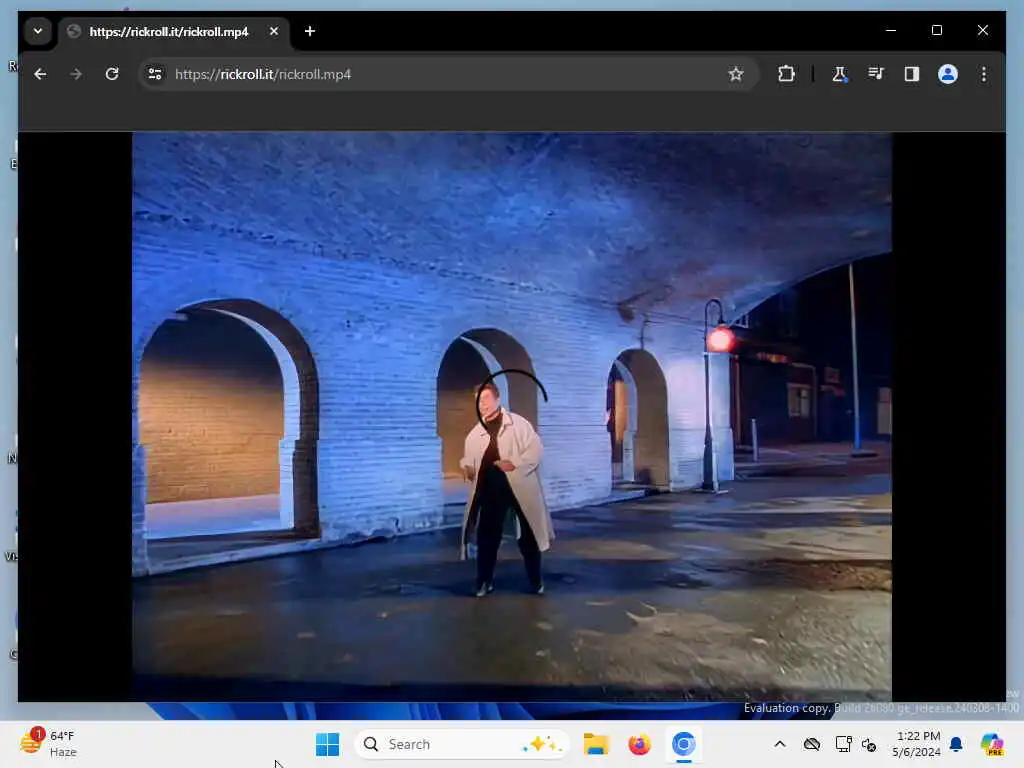The image size is (1024, 768).
Task: Open site information icon in address bar
Action: 155,74
